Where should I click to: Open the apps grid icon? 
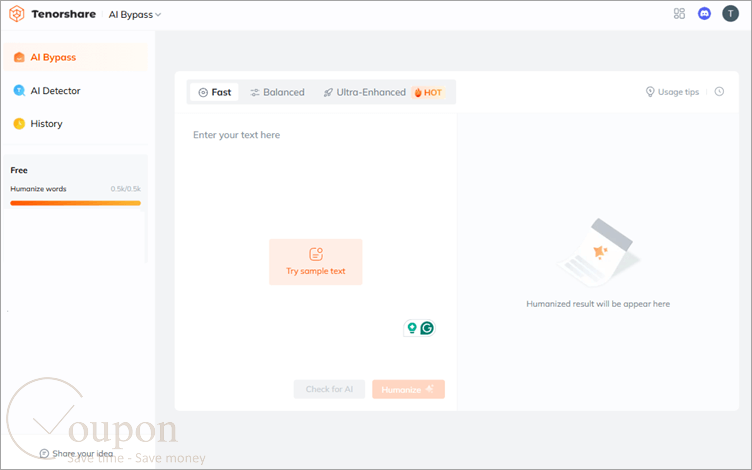[x=679, y=13]
